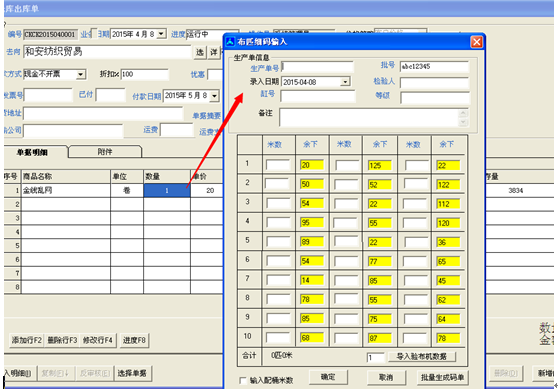Screen dimensions: 558x391
Task: Click the cell showing 3834
Action: pyautogui.click(x=516, y=191)
